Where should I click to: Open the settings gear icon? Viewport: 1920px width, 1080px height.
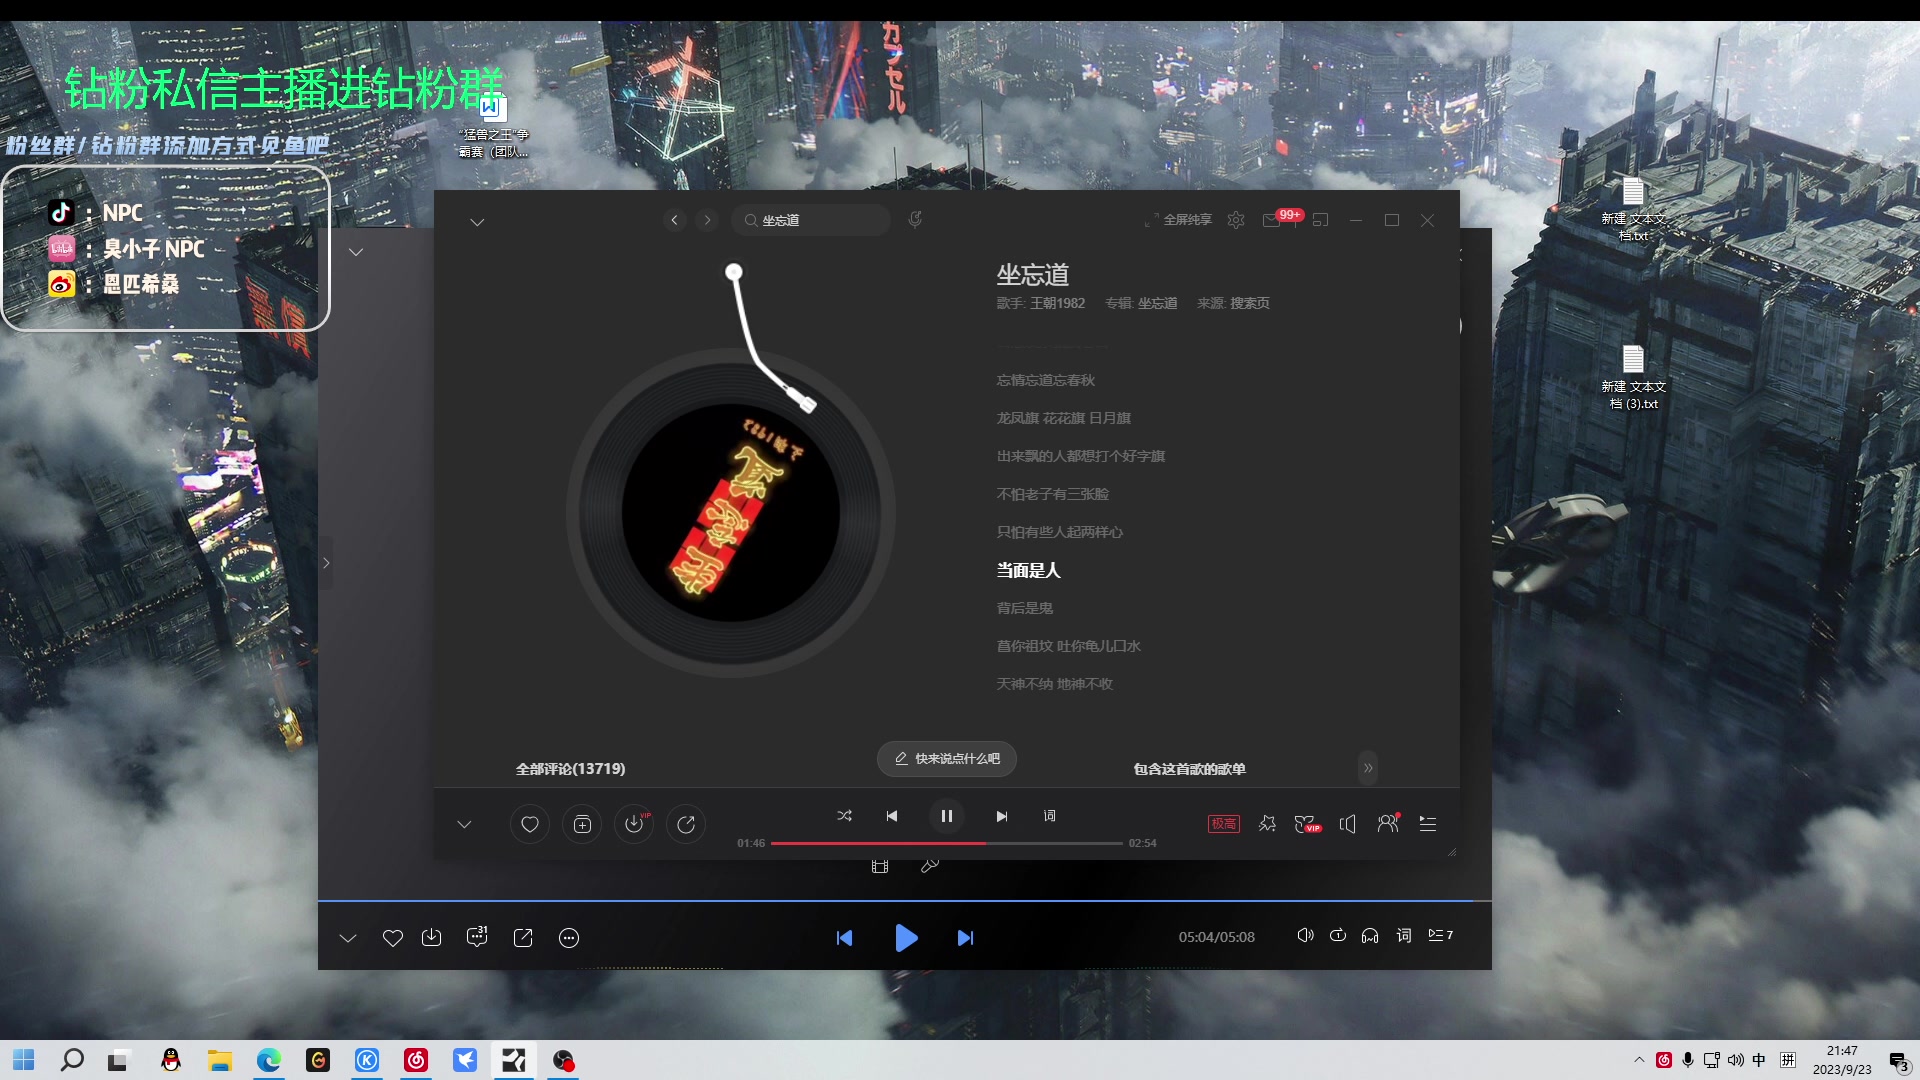click(1236, 220)
